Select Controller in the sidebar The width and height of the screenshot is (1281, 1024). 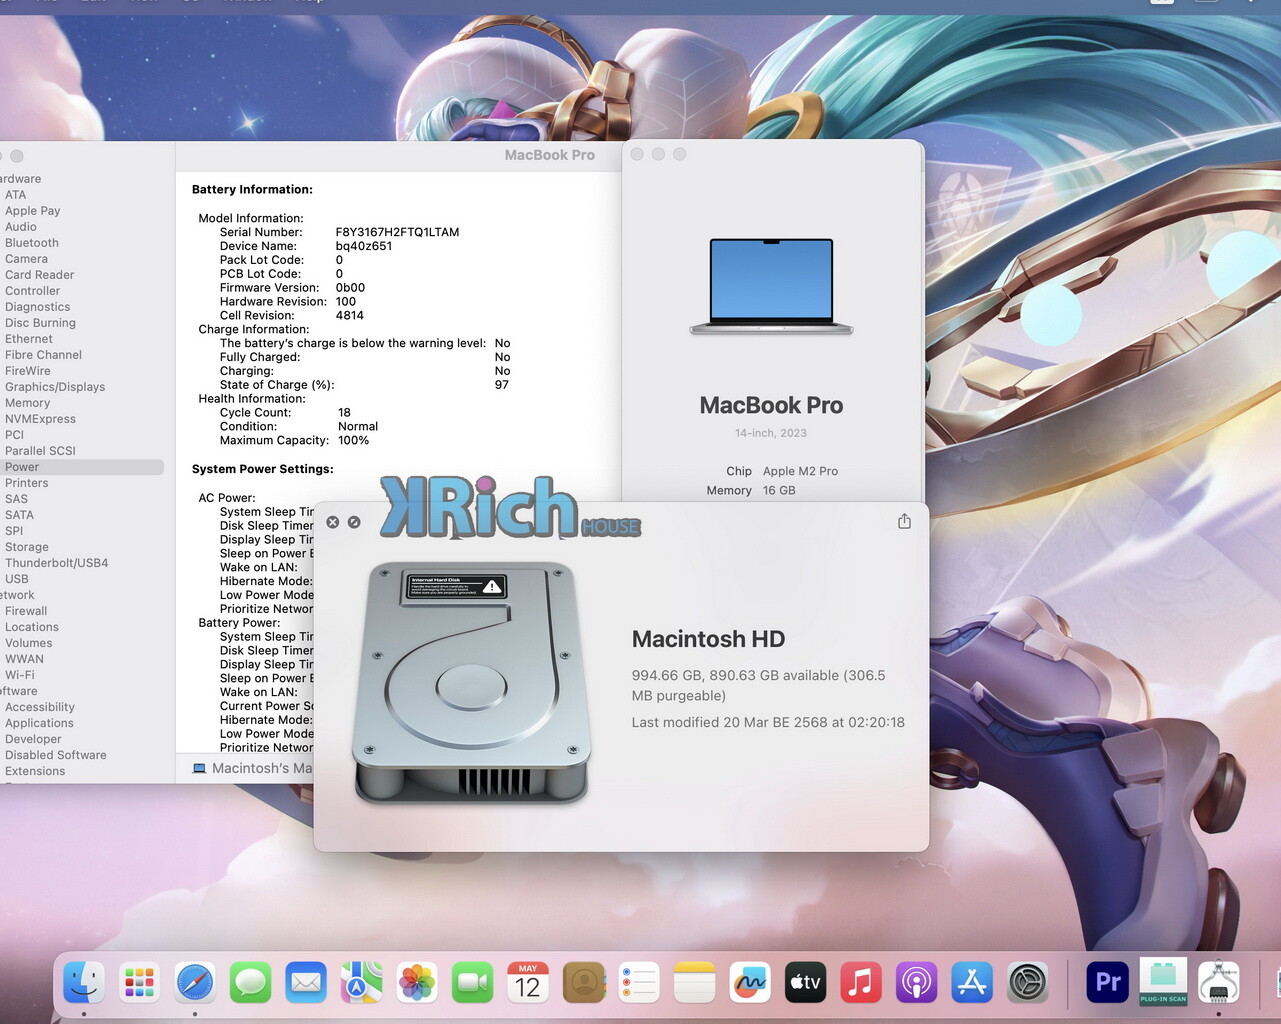[x=33, y=291]
